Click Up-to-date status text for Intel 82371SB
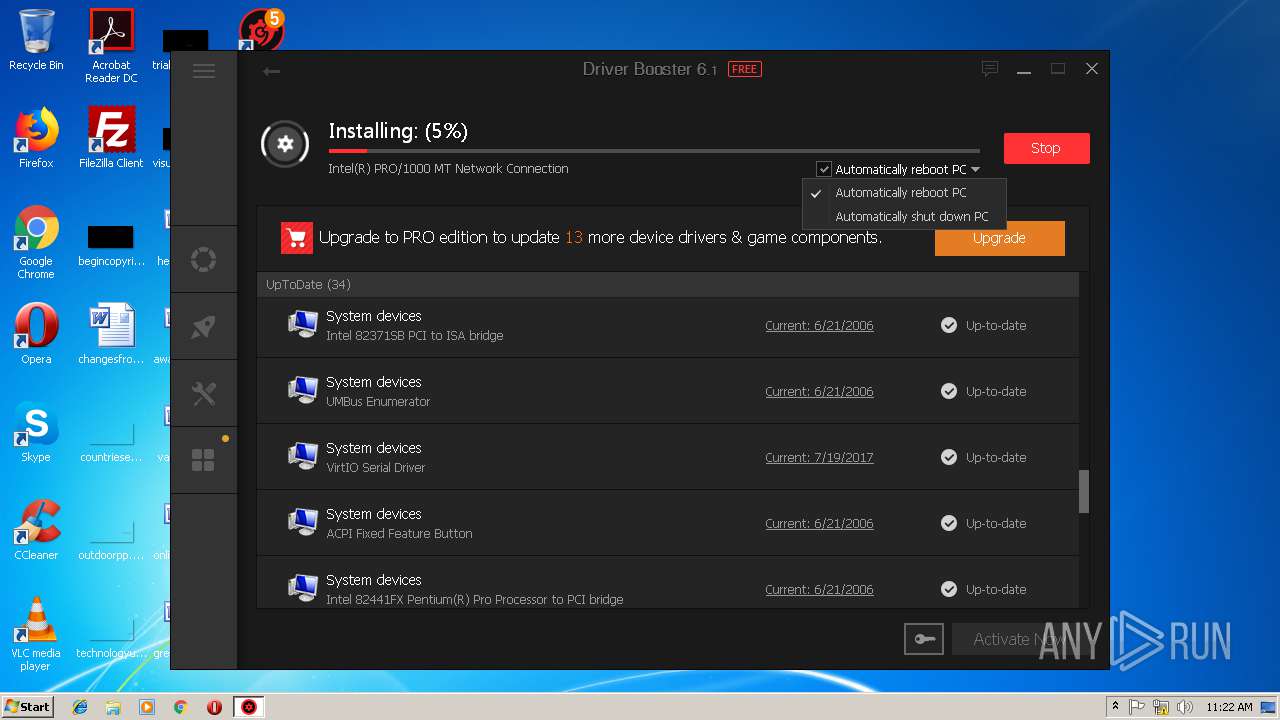Viewport: 1280px width, 720px height. (x=996, y=325)
